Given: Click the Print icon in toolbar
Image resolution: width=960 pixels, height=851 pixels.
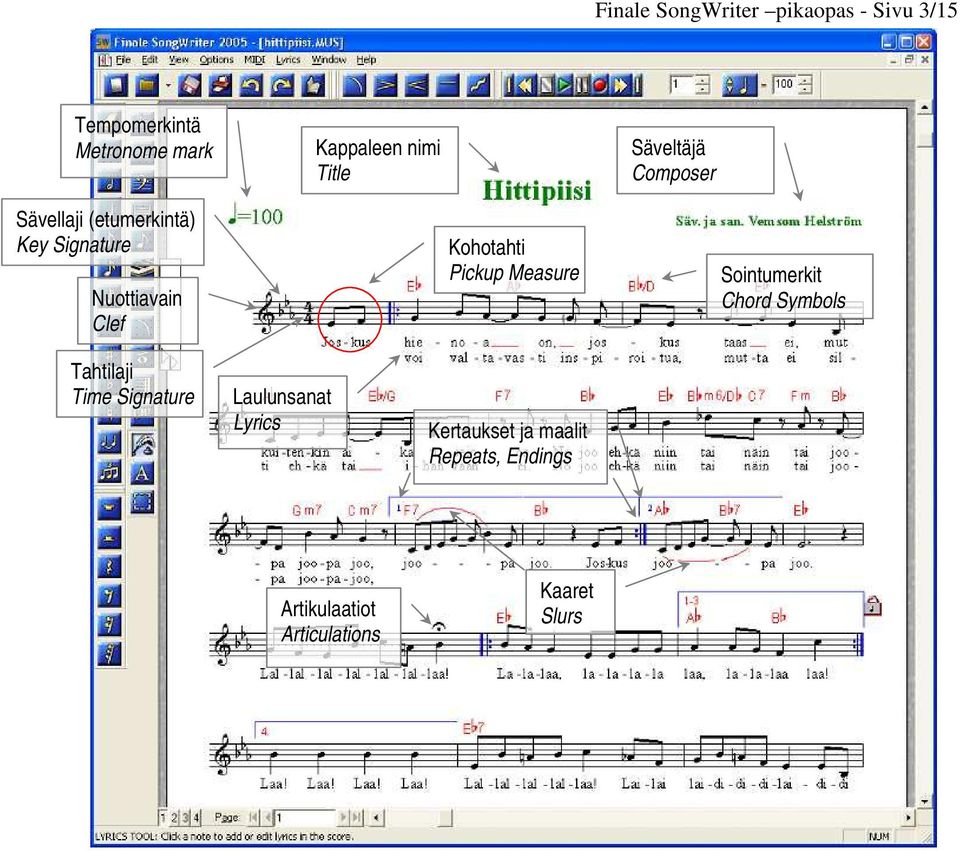Looking at the screenshot, I should click(x=220, y=85).
